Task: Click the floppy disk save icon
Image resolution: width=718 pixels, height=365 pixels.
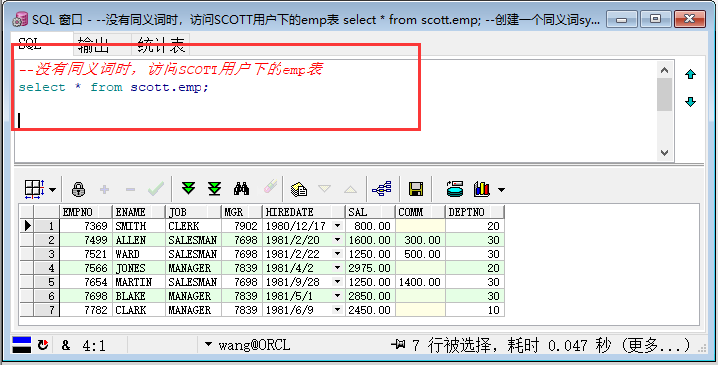Action: 416,189
